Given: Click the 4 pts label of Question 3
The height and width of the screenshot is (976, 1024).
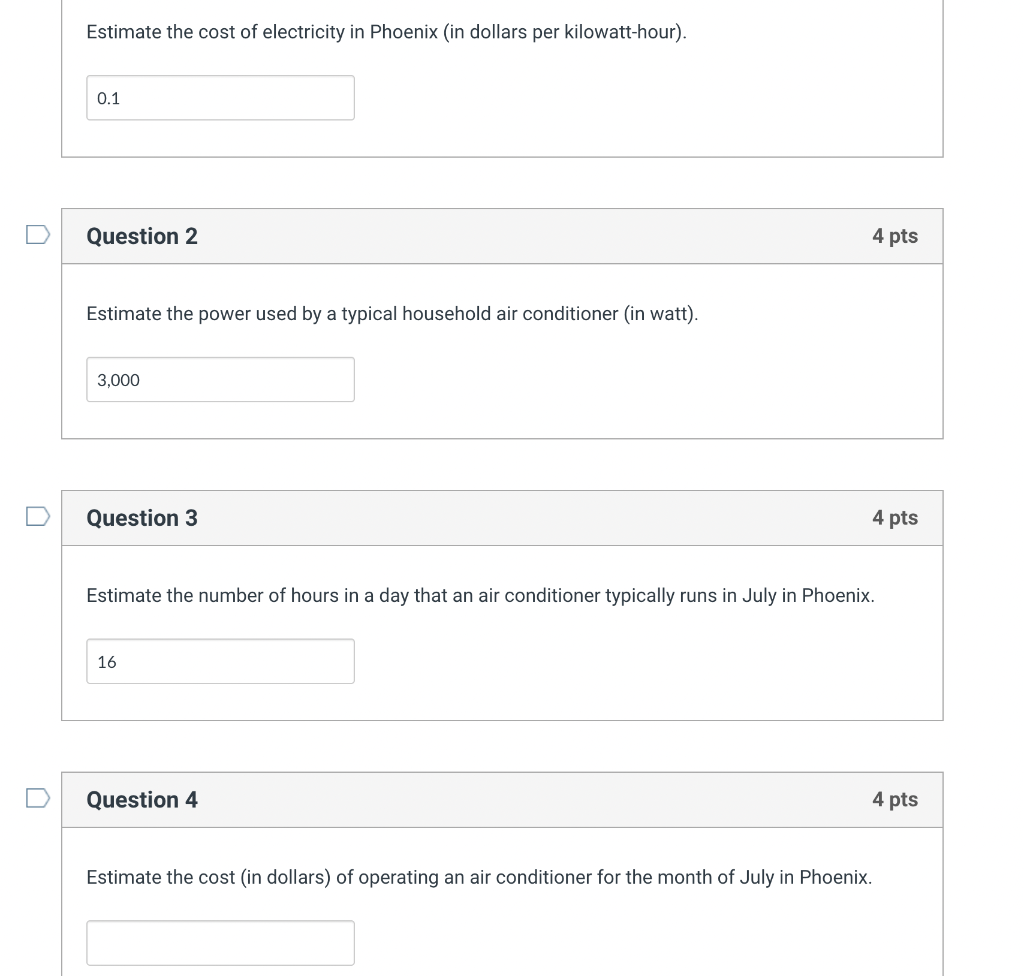Looking at the screenshot, I should pyautogui.click(x=895, y=517).
